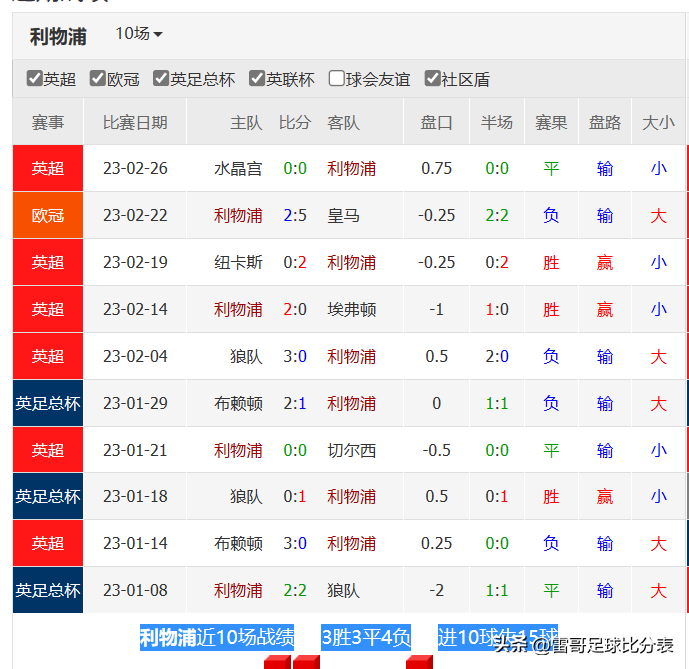Click the 赢 in the 23-01-18 row

click(x=605, y=497)
